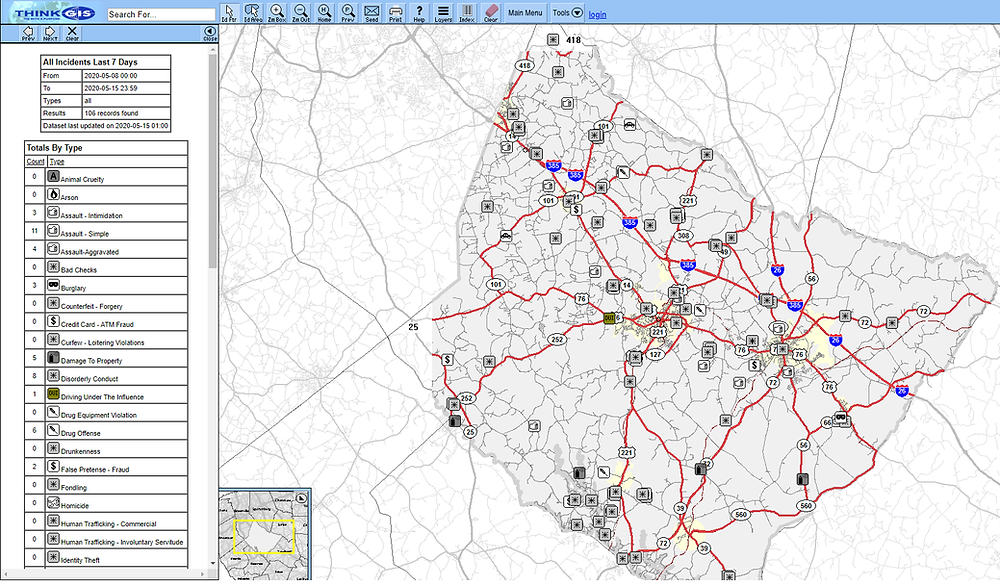This screenshot has height=582, width=1000.
Task: Sort totals by Count column header
Action: (x=35, y=161)
